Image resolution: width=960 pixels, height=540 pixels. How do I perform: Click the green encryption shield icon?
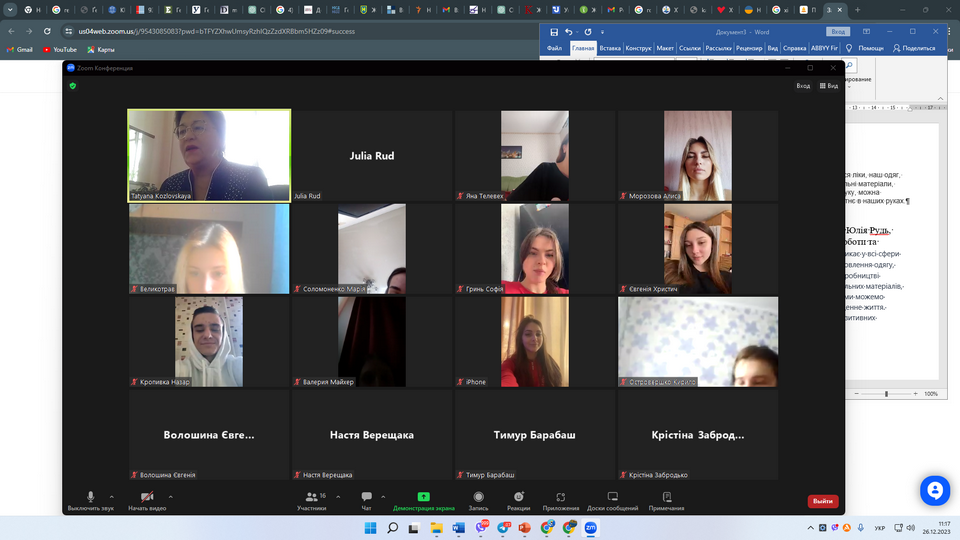coord(73,86)
